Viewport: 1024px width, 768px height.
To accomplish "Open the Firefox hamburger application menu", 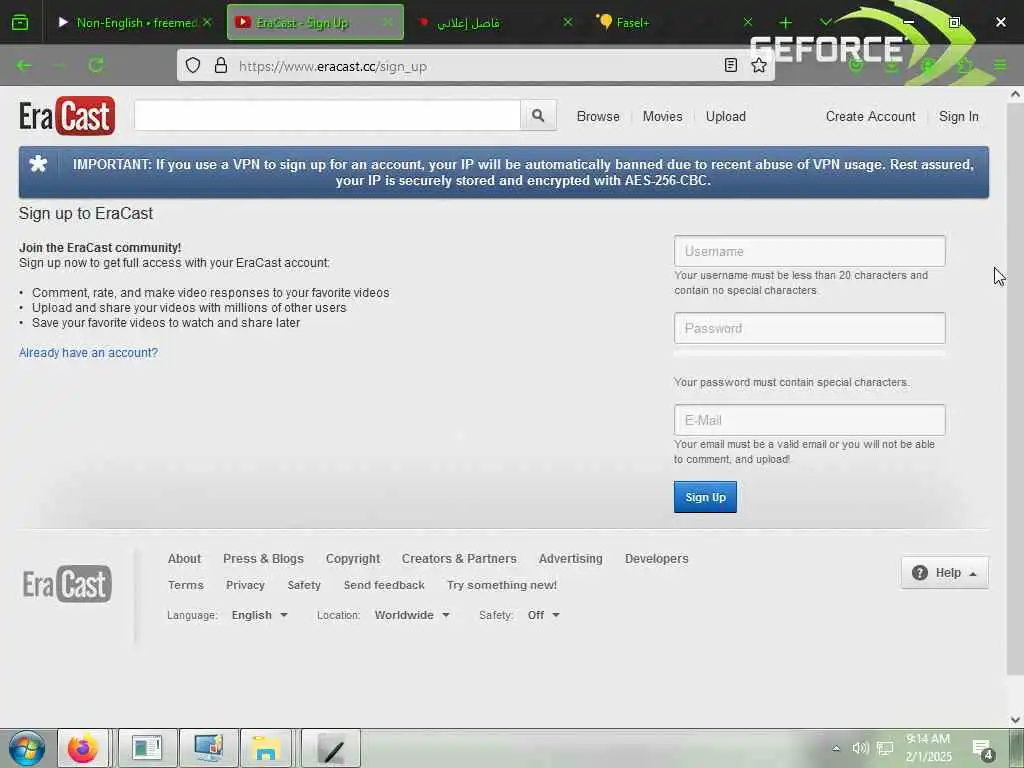I will (1000, 65).
